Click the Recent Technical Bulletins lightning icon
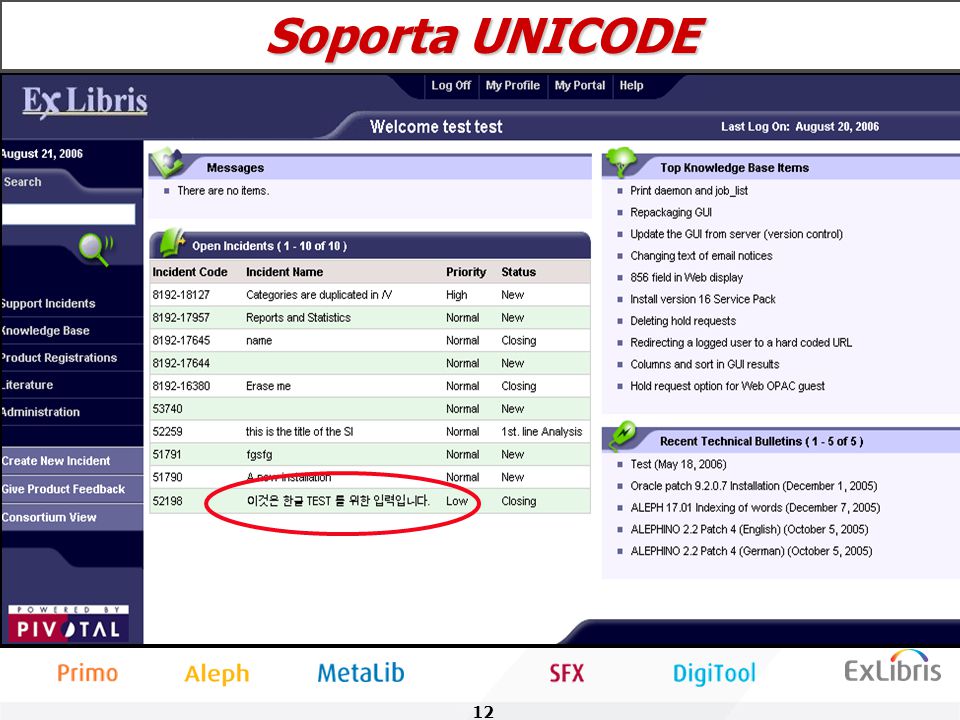 tap(623, 434)
